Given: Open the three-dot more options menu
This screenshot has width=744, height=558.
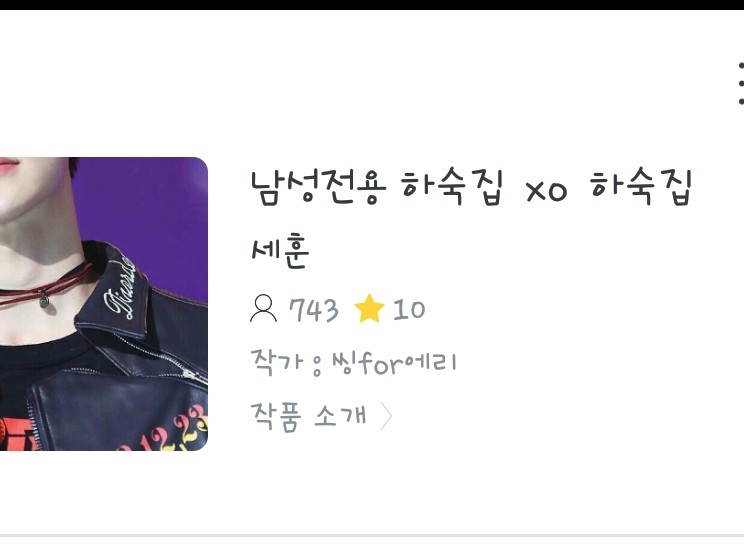Looking at the screenshot, I should click(741, 84).
